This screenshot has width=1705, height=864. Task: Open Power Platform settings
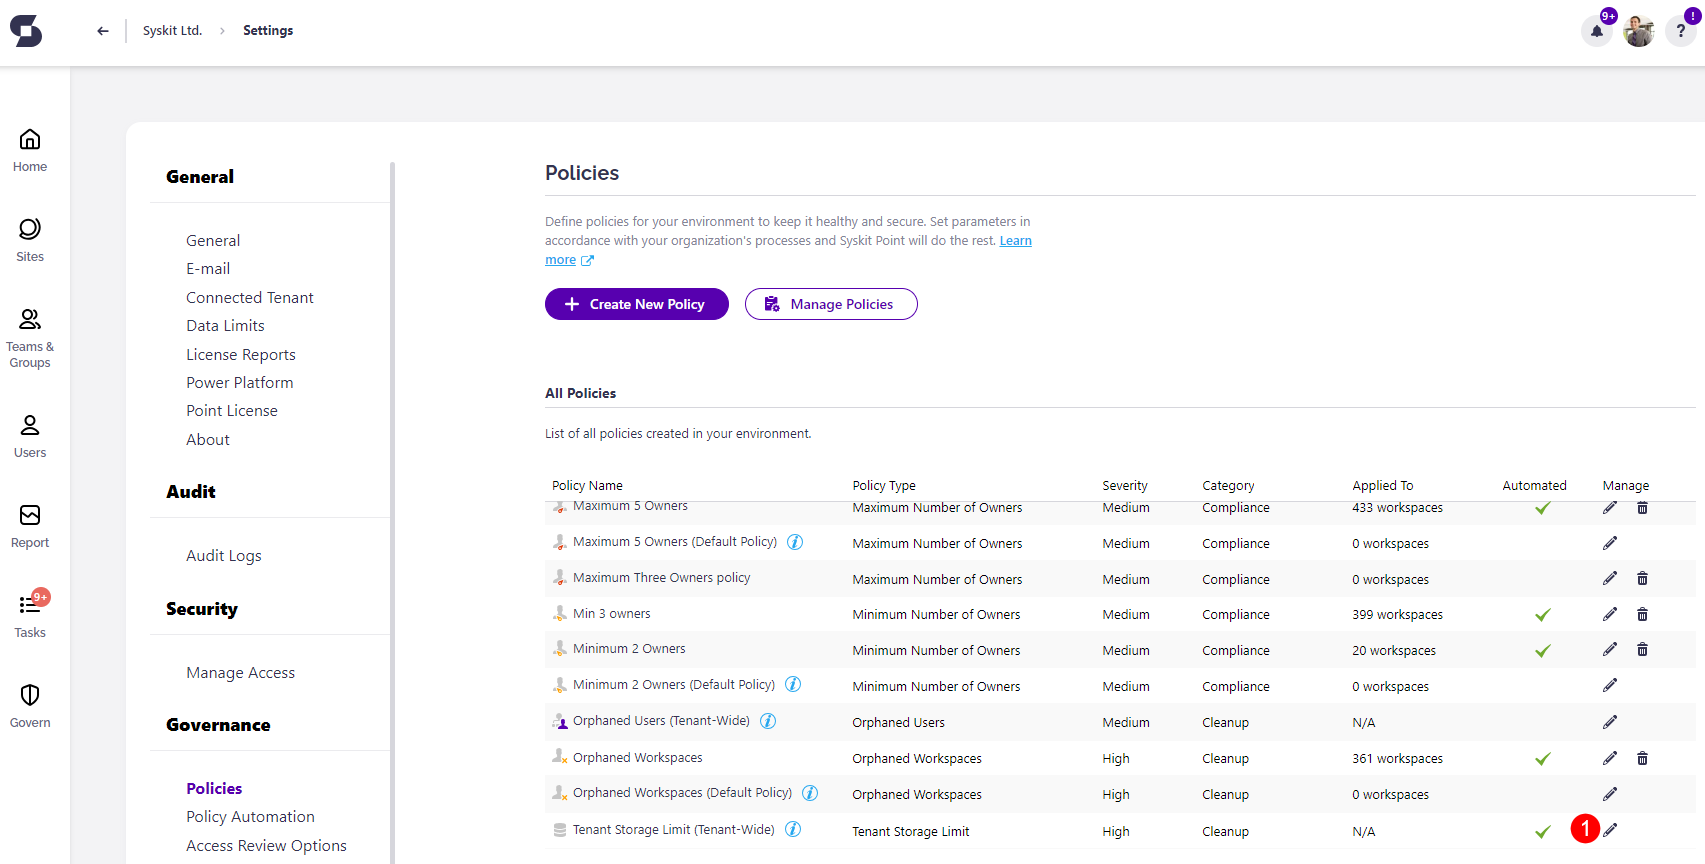(240, 383)
